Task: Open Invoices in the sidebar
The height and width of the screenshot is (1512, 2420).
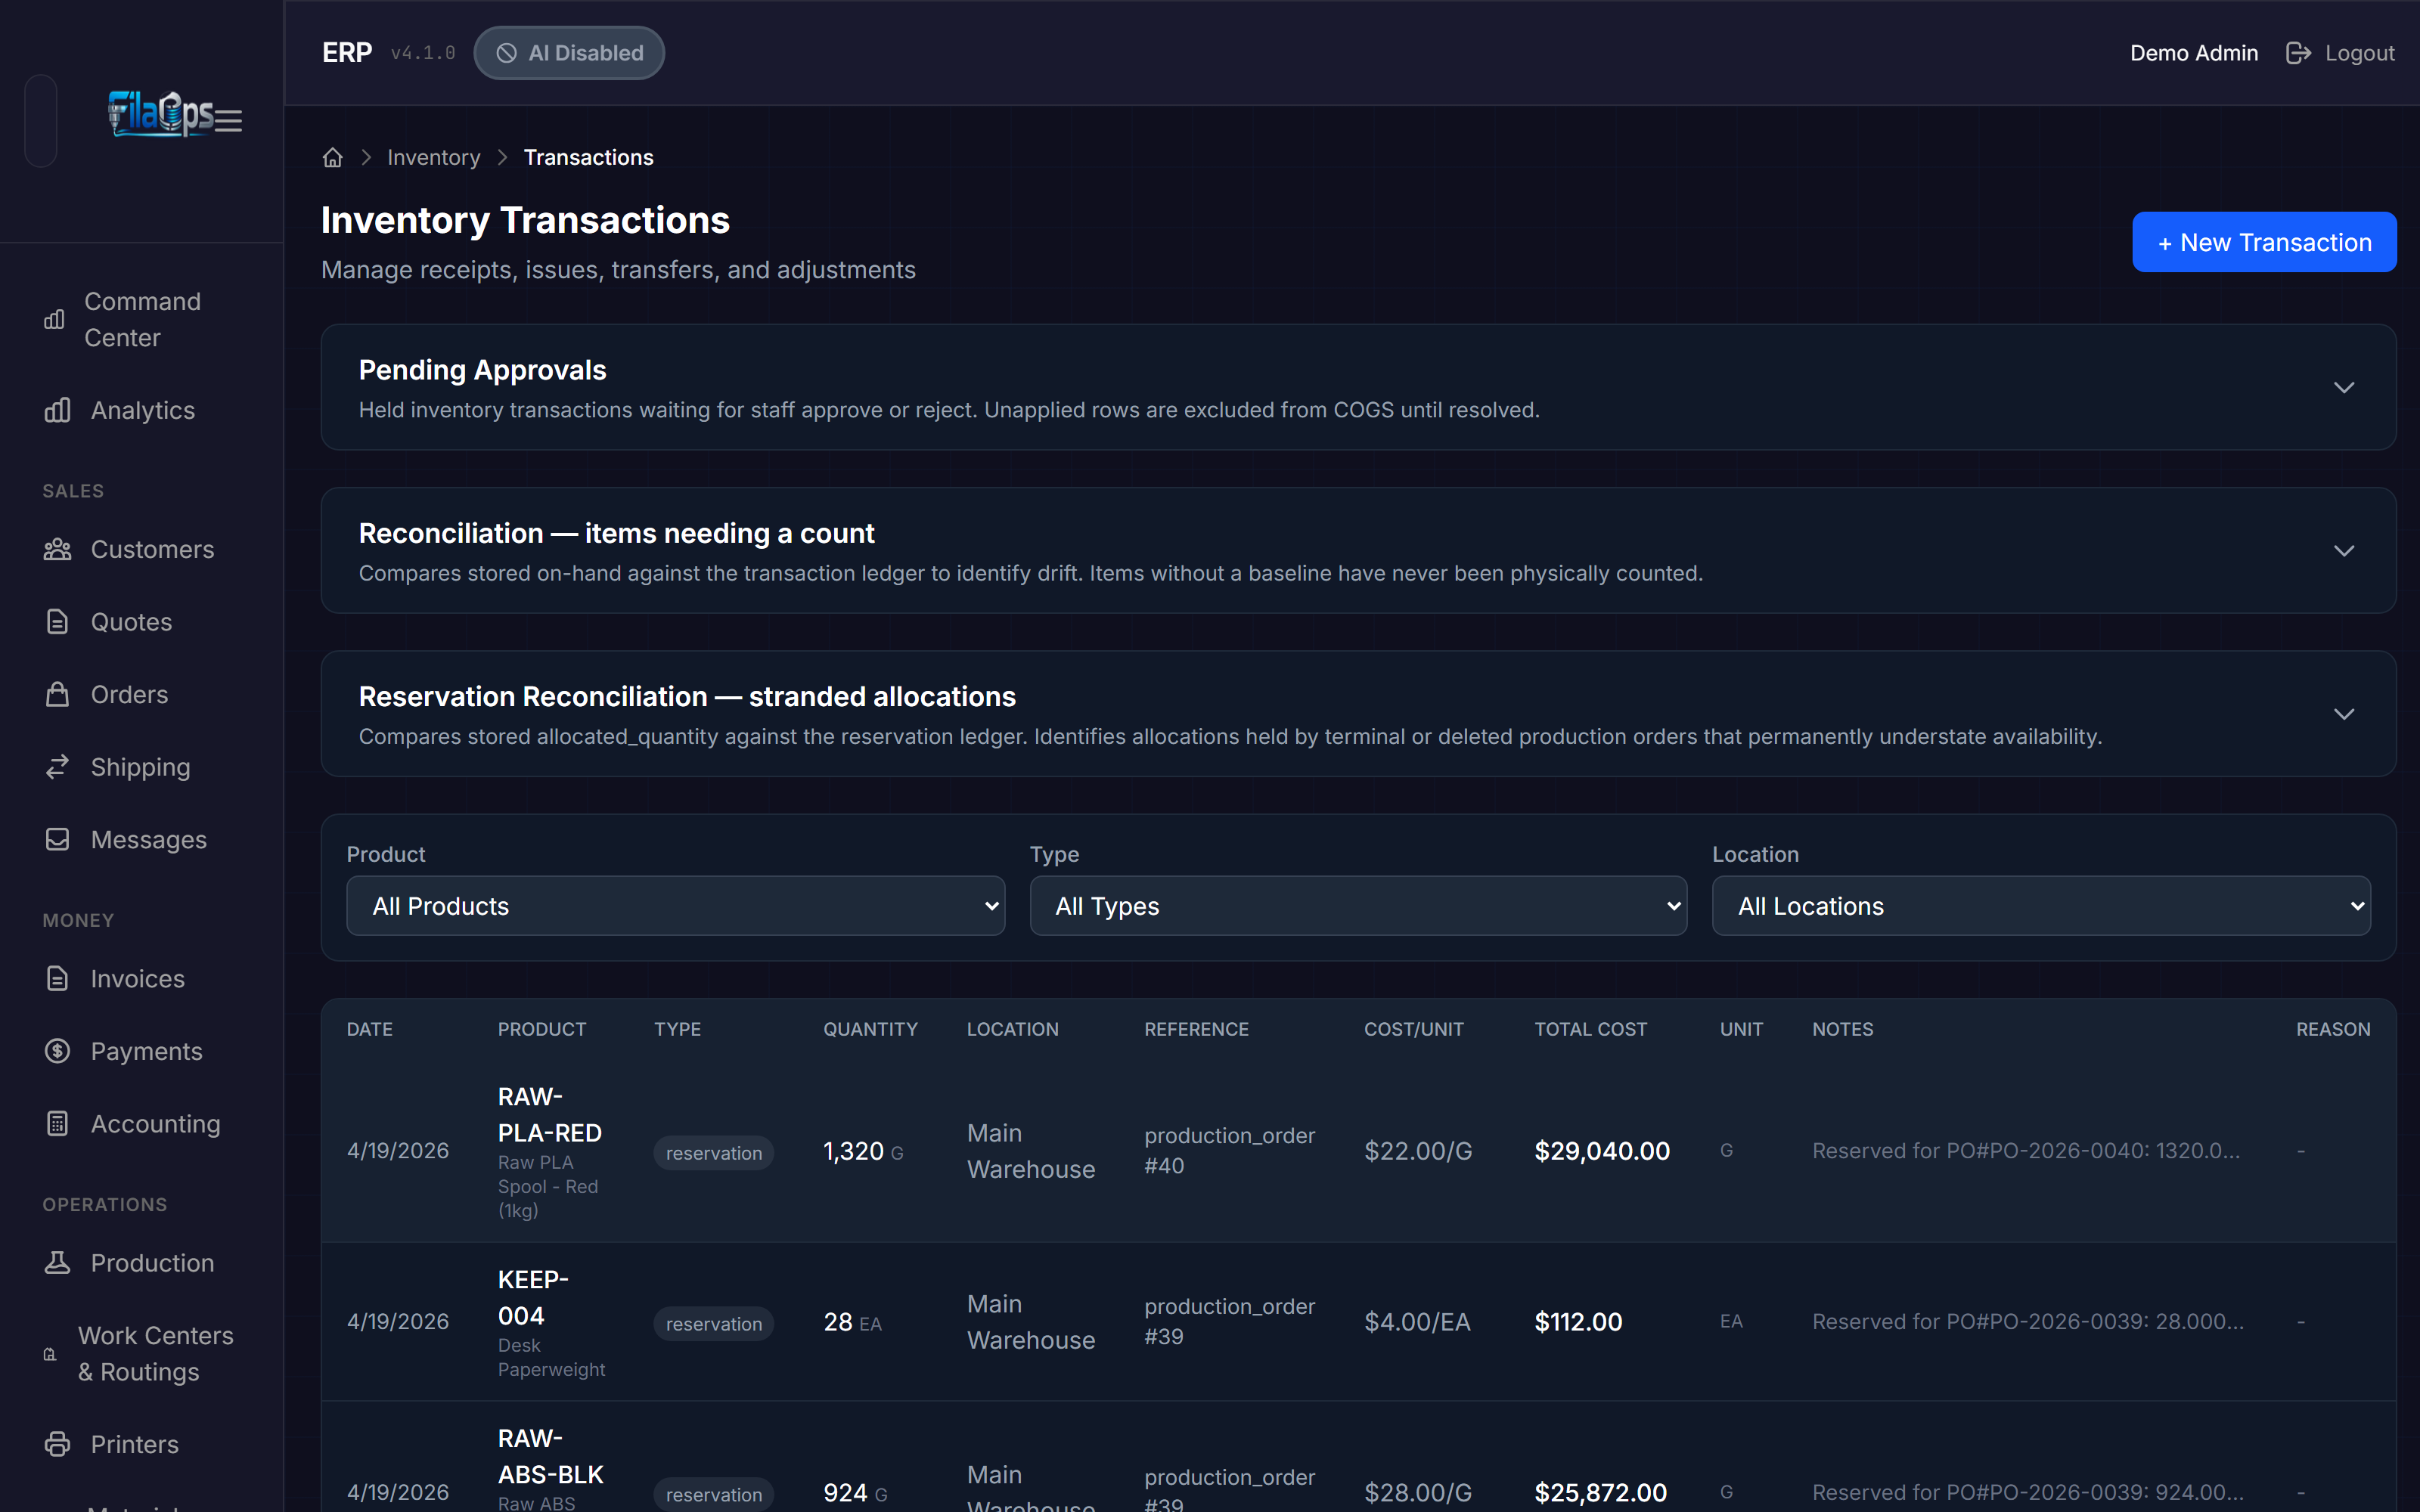Action: [141, 978]
